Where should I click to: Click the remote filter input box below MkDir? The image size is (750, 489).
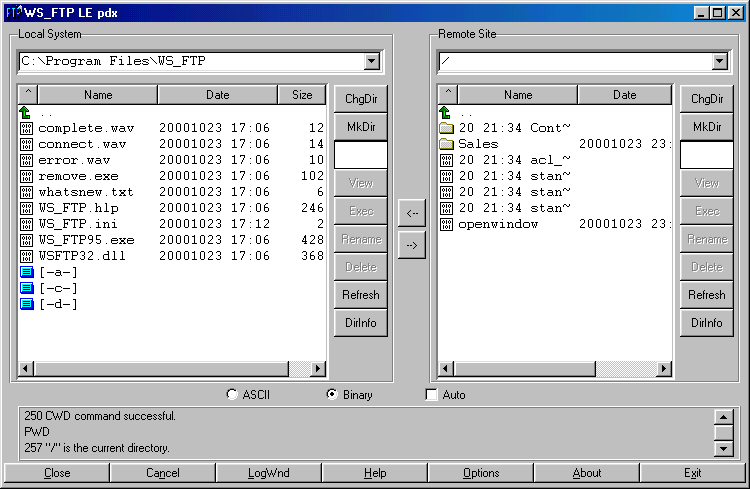[706, 155]
